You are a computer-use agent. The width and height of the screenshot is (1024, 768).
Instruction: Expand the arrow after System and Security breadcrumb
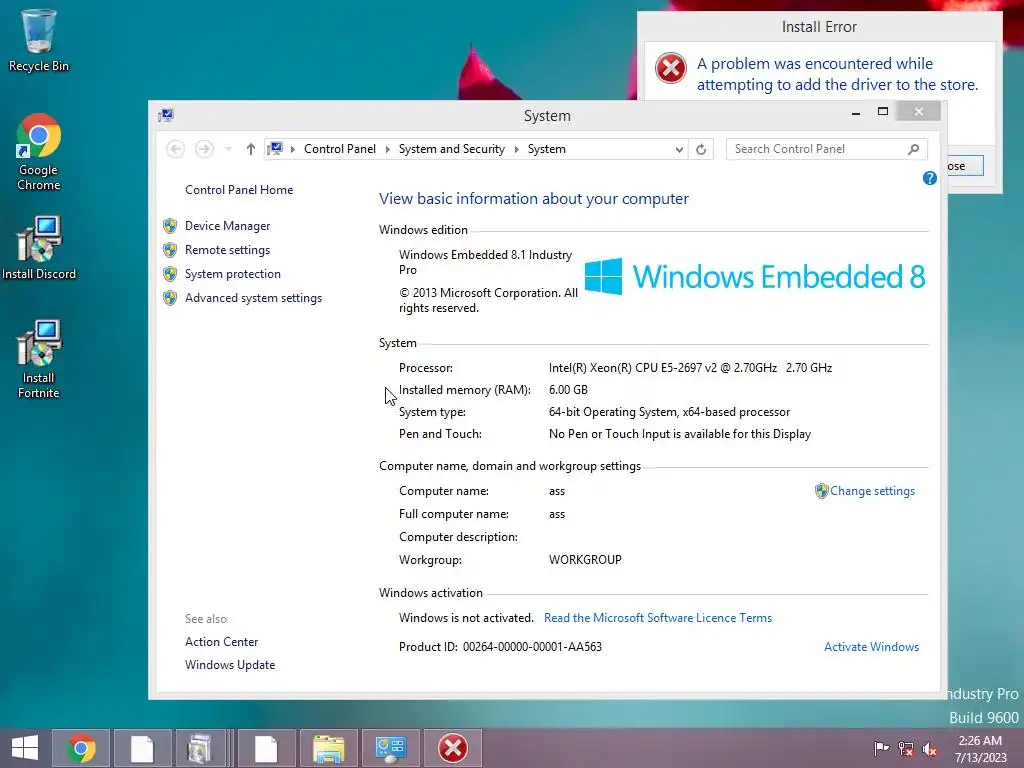click(x=517, y=149)
